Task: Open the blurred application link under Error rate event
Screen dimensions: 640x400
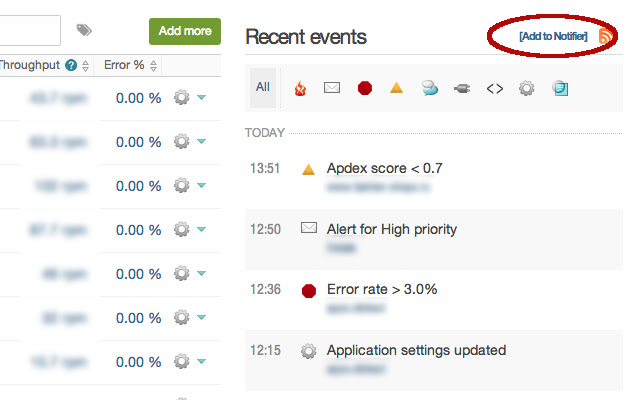Action: [356, 308]
